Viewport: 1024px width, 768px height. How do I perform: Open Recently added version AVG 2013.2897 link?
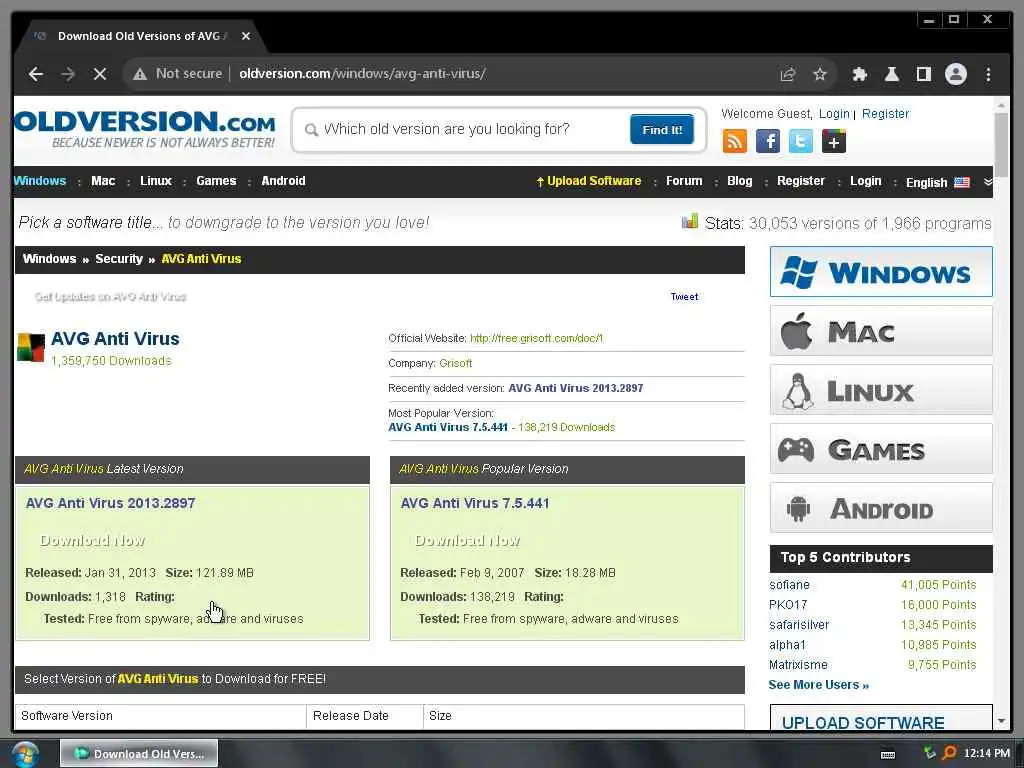(x=575, y=388)
